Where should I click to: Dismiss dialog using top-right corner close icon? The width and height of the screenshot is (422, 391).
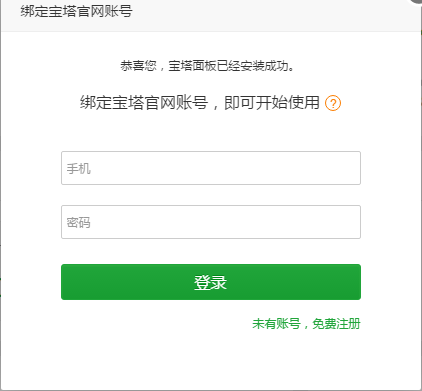point(418,1)
